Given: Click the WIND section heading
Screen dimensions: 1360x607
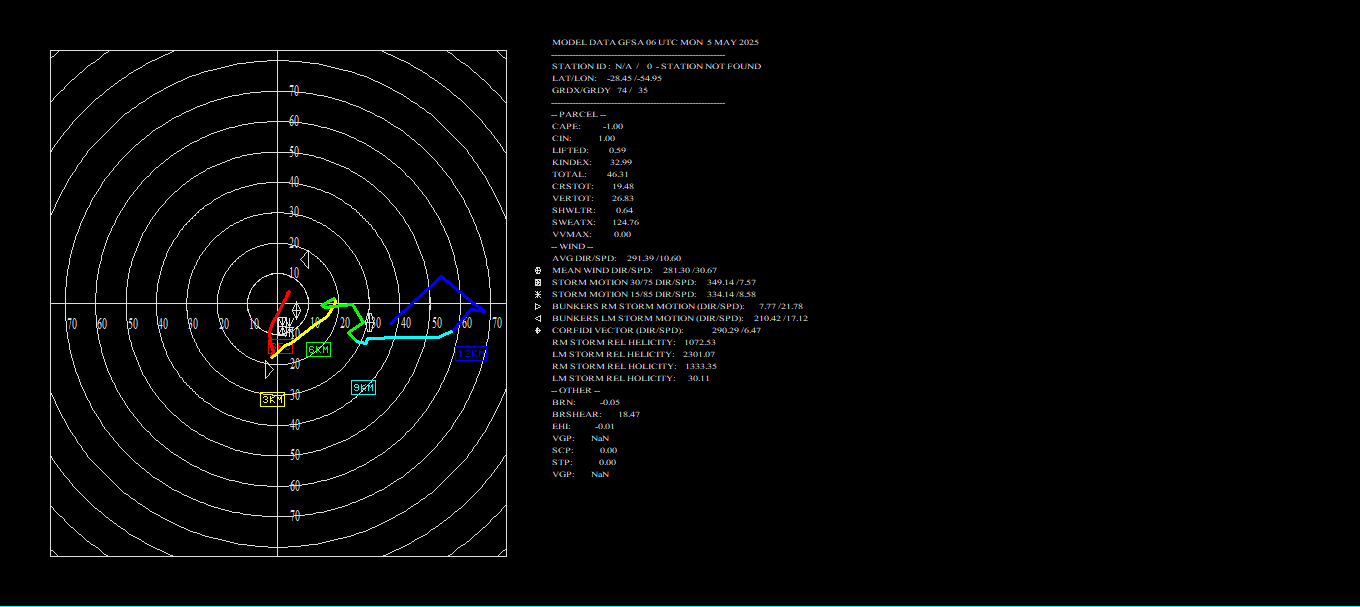Looking at the screenshot, I should point(572,246).
